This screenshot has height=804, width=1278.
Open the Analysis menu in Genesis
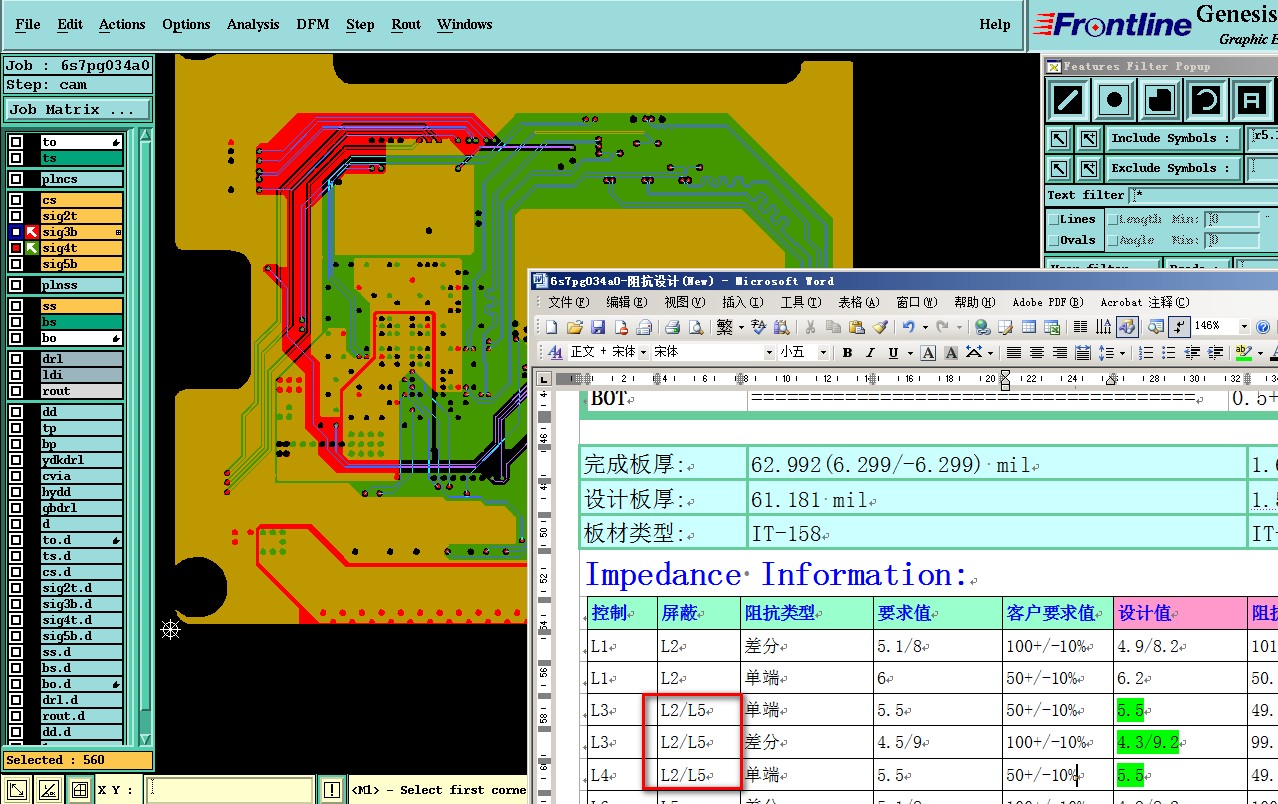(253, 24)
